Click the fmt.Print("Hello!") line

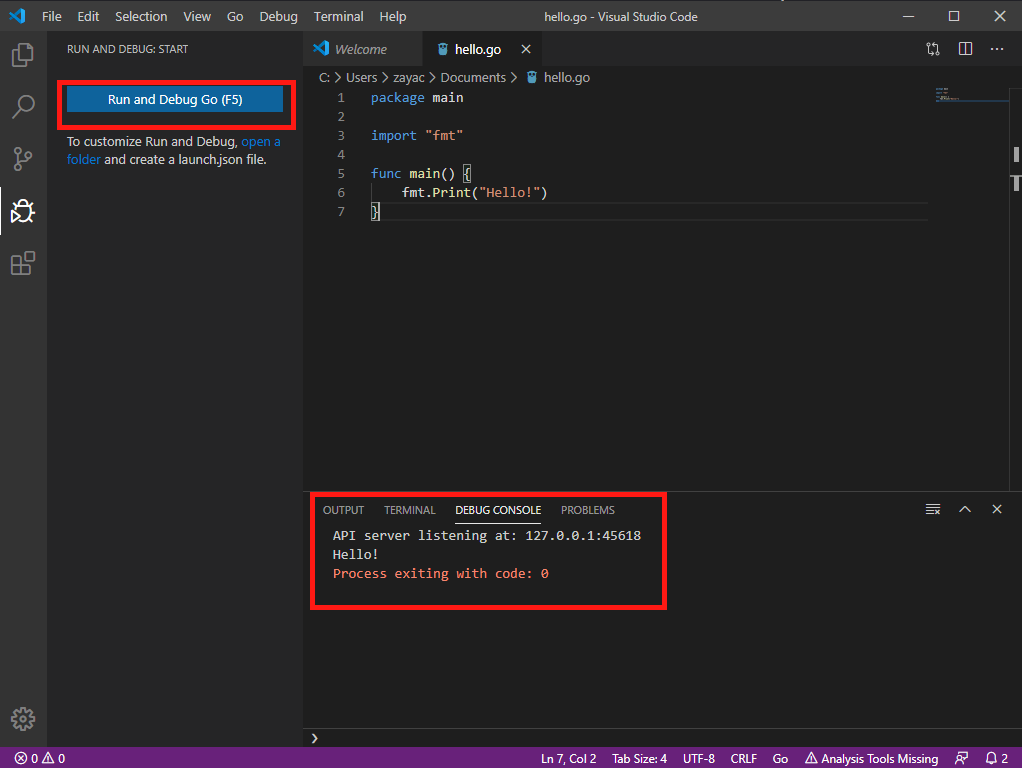tap(474, 192)
